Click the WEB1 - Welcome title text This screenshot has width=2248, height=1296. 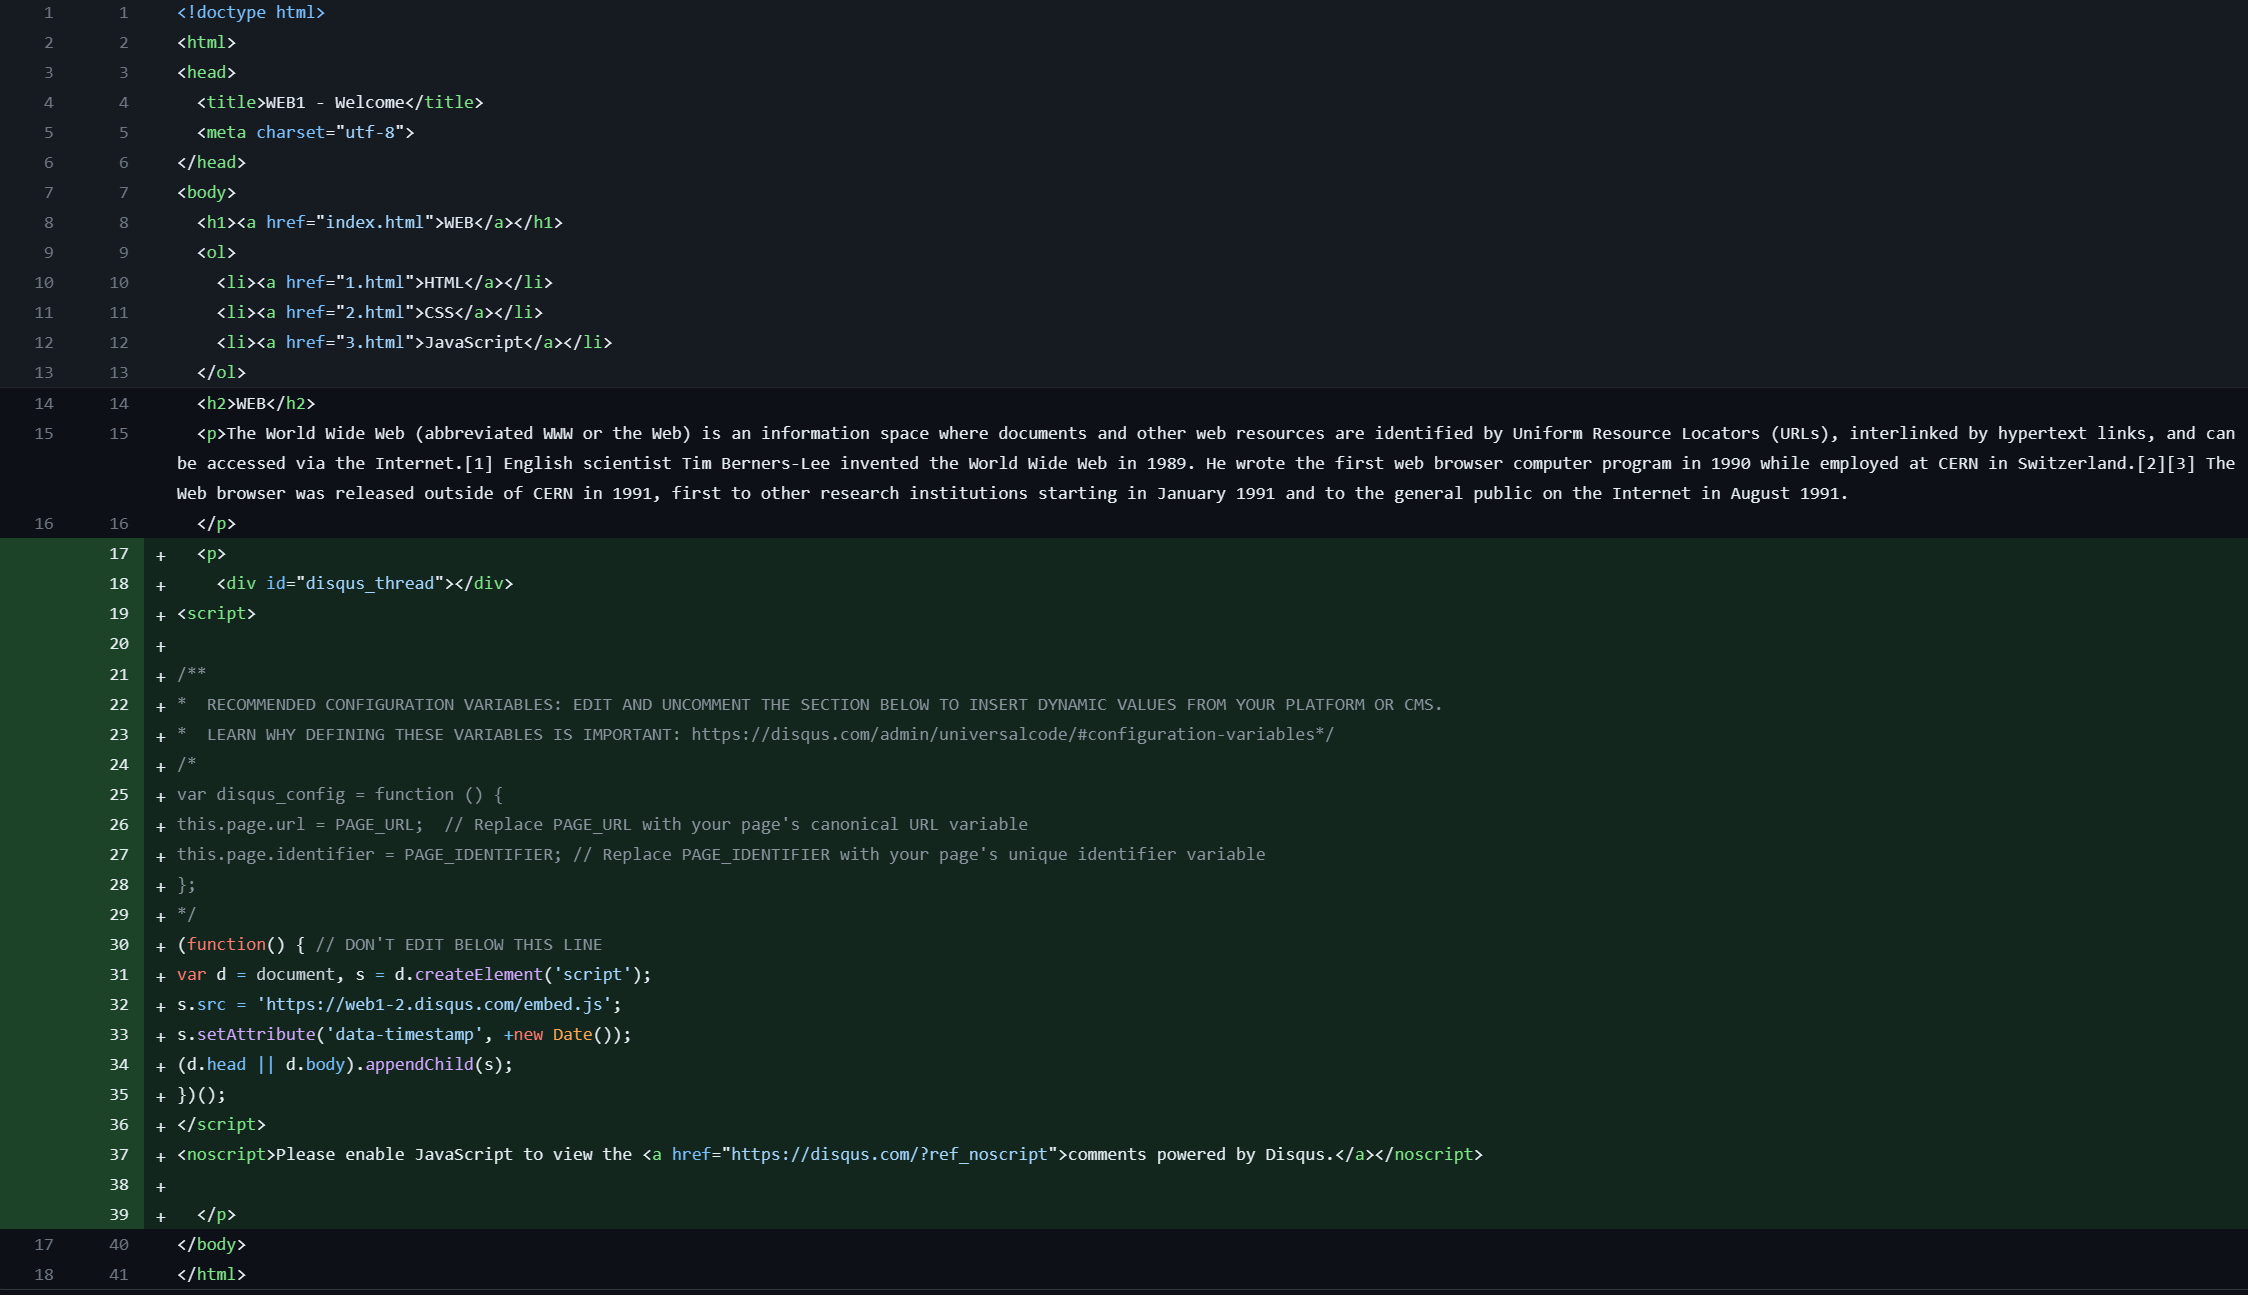click(x=335, y=103)
